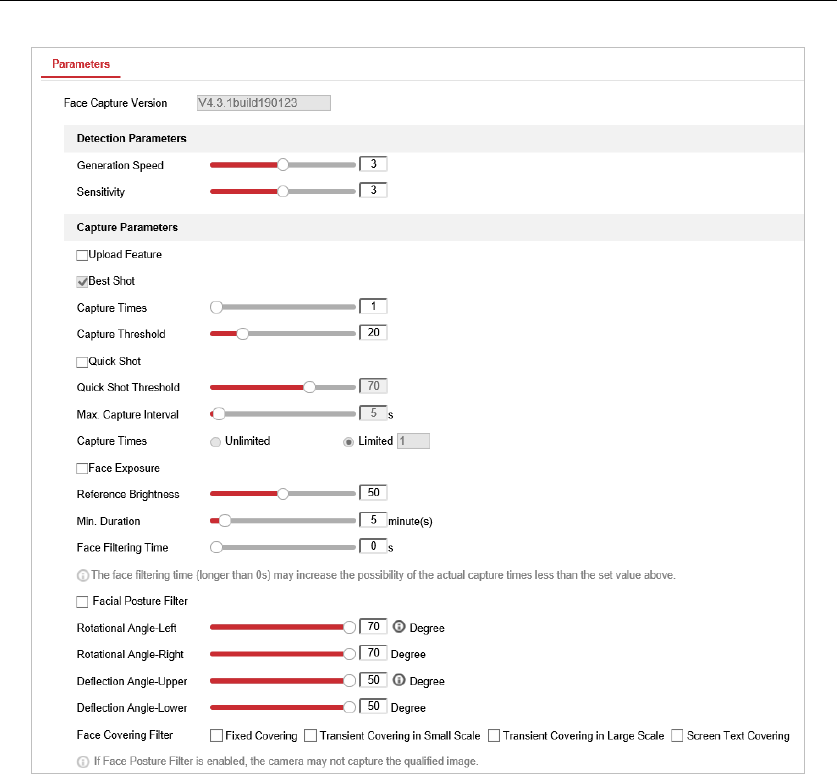This screenshot has height=774, width=837.
Task: Select the Unlimited capture times radio button
Action: (216, 442)
